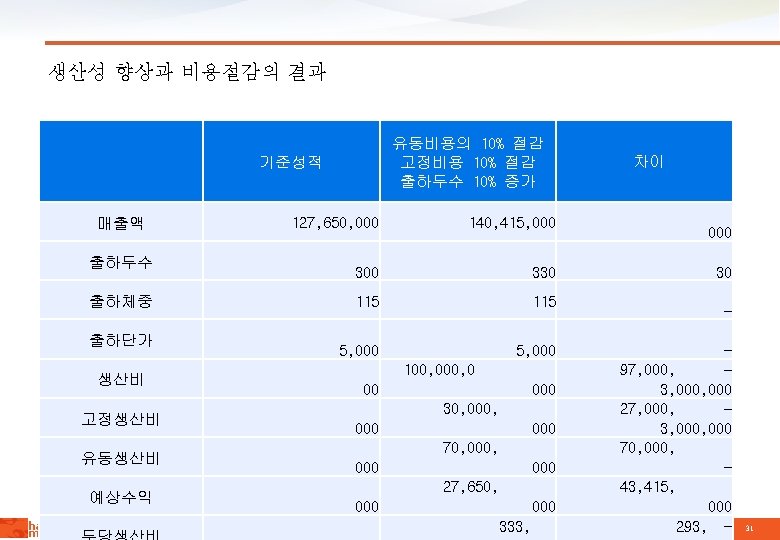Screen dimensions: 780x540
Task: Select 5,000 in the 10% 절감 column
Action: click(x=536, y=351)
